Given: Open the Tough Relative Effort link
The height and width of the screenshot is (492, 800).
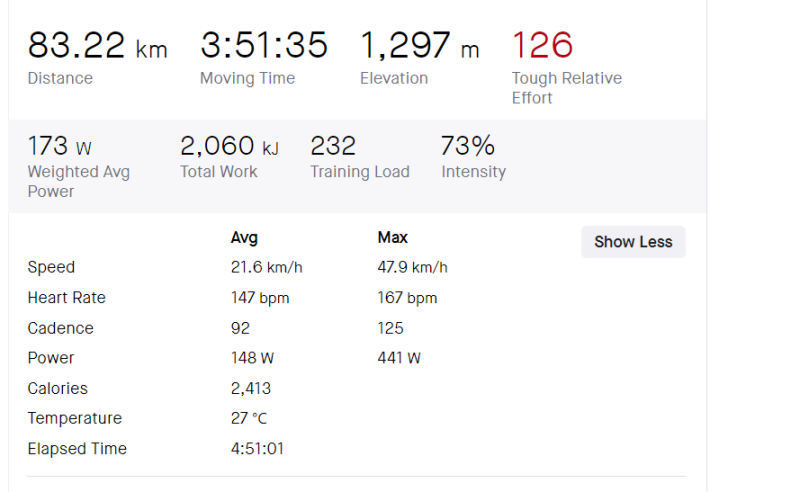Looking at the screenshot, I should (566, 88).
